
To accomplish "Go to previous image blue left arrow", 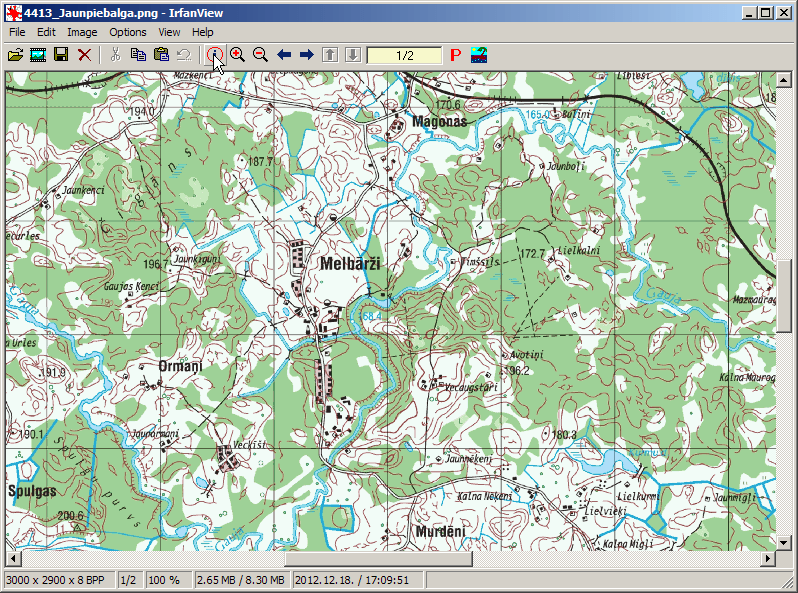I will click(284, 54).
